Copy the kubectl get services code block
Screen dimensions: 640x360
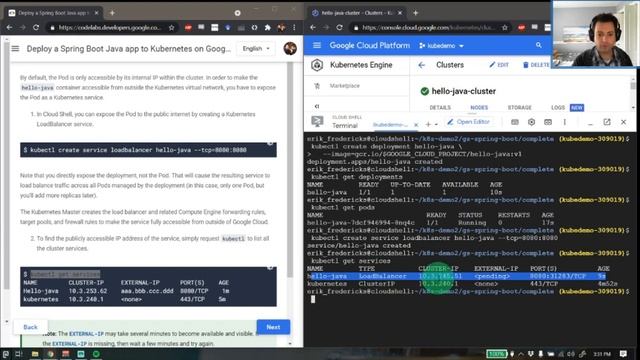[270, 268]
